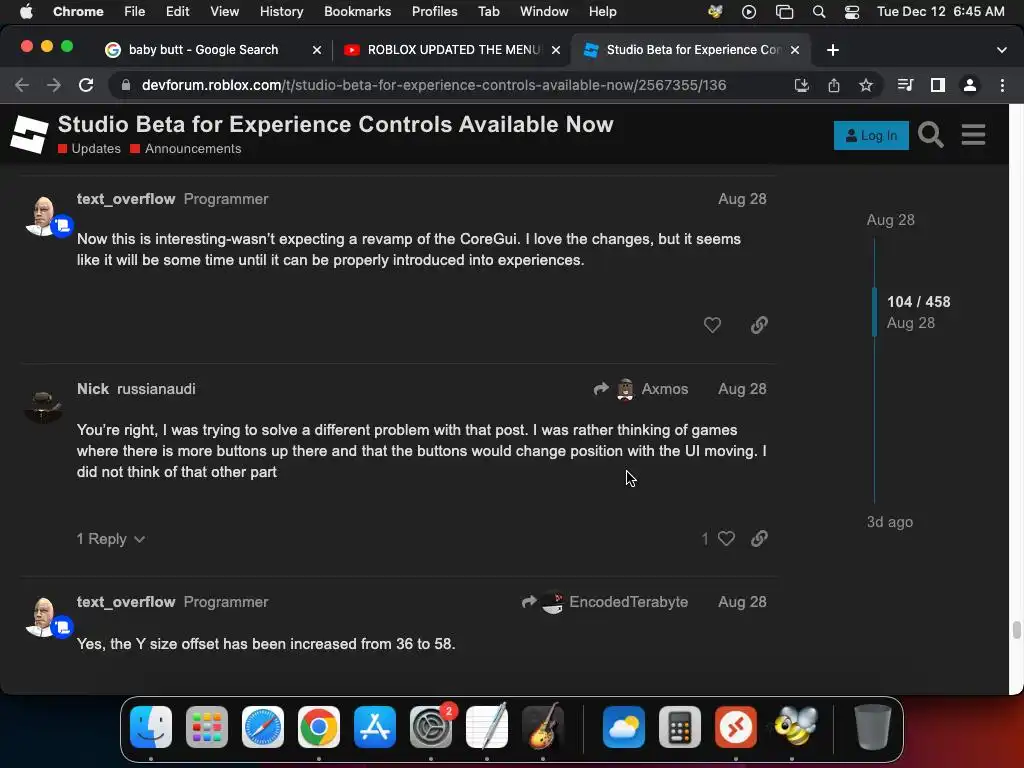Click the Aug 28 date on the CoreGui post
This screenshot has width=1024, height=768.
tap(742, 199)
